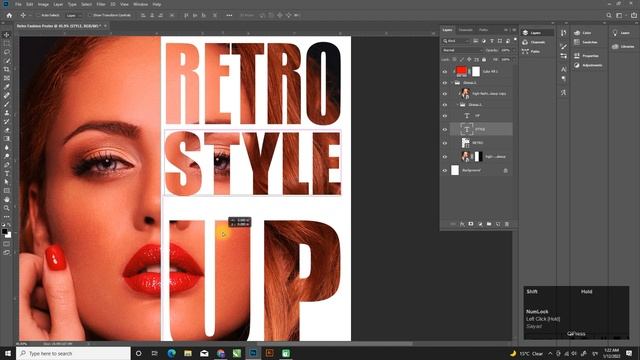This screenshot has width=640, height=360.
Task: Open the Filter menu
Action: point(101,4)
